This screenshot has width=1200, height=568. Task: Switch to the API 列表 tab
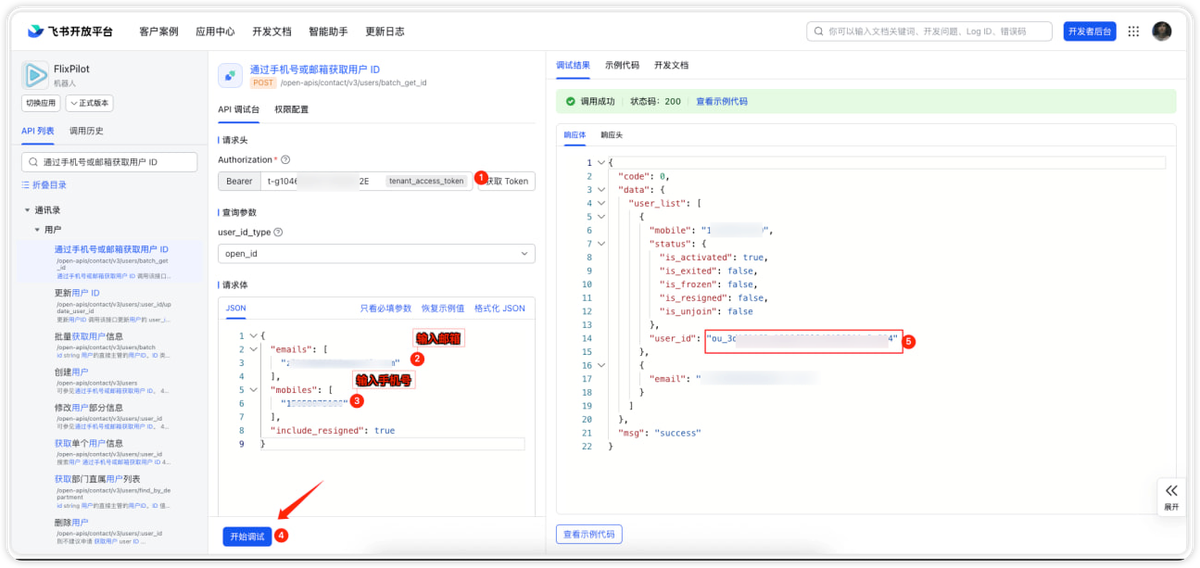coord(38,131)
